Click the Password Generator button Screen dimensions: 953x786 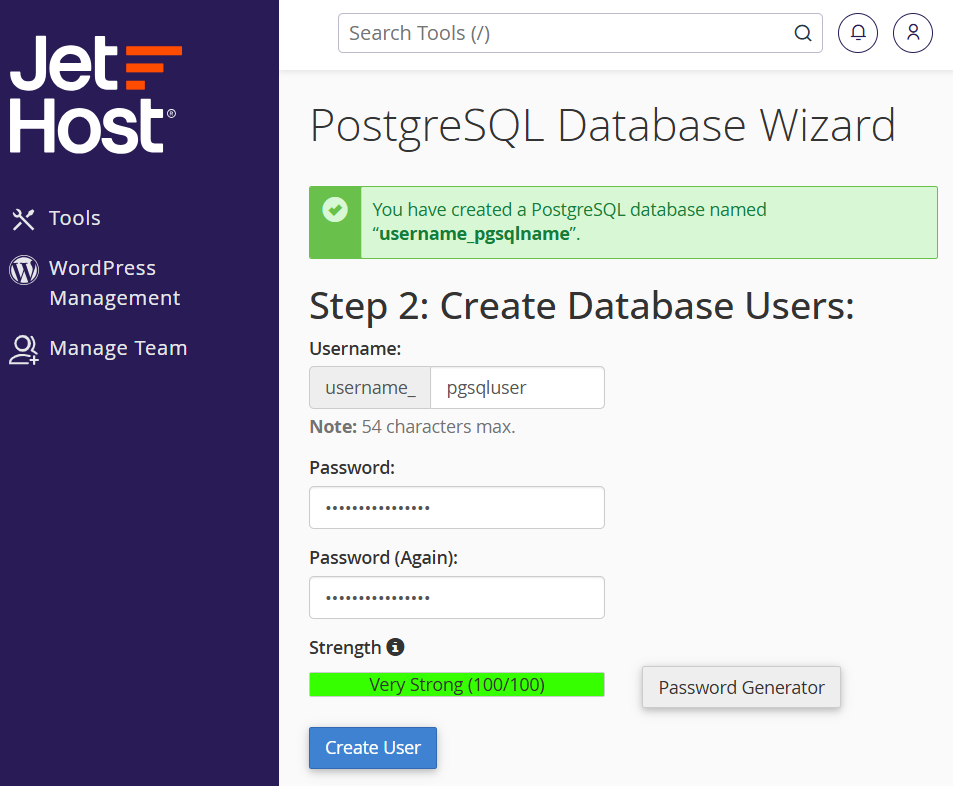point(741,687)
